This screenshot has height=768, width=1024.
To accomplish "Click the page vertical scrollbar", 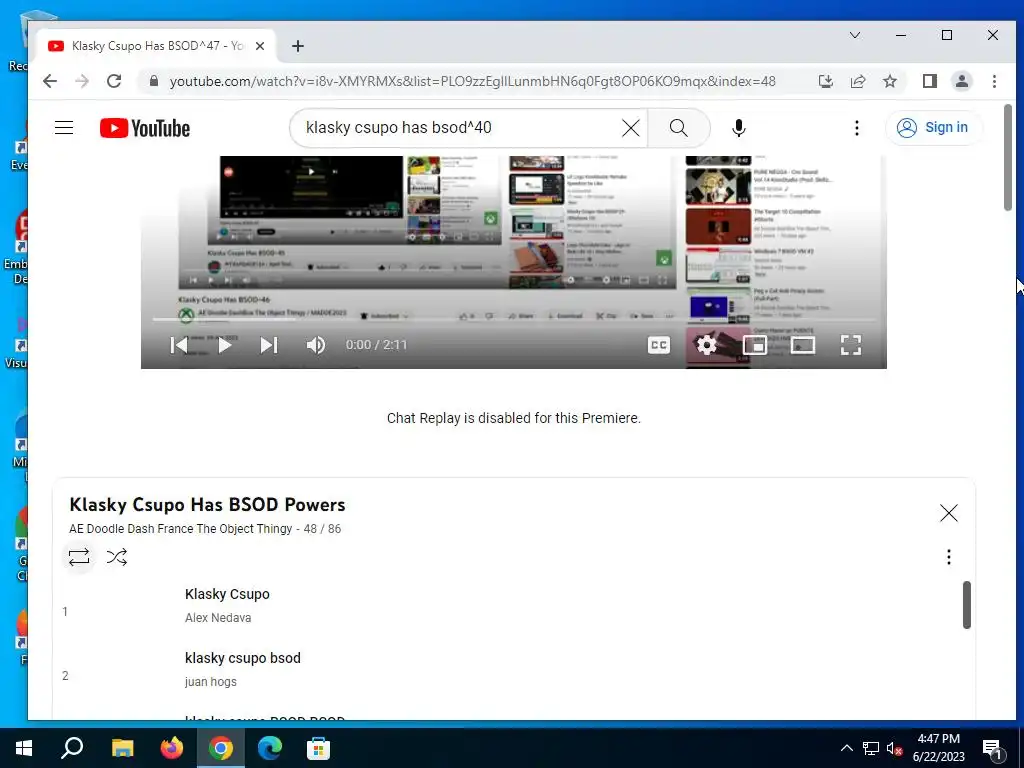I will click(1008, 157).
